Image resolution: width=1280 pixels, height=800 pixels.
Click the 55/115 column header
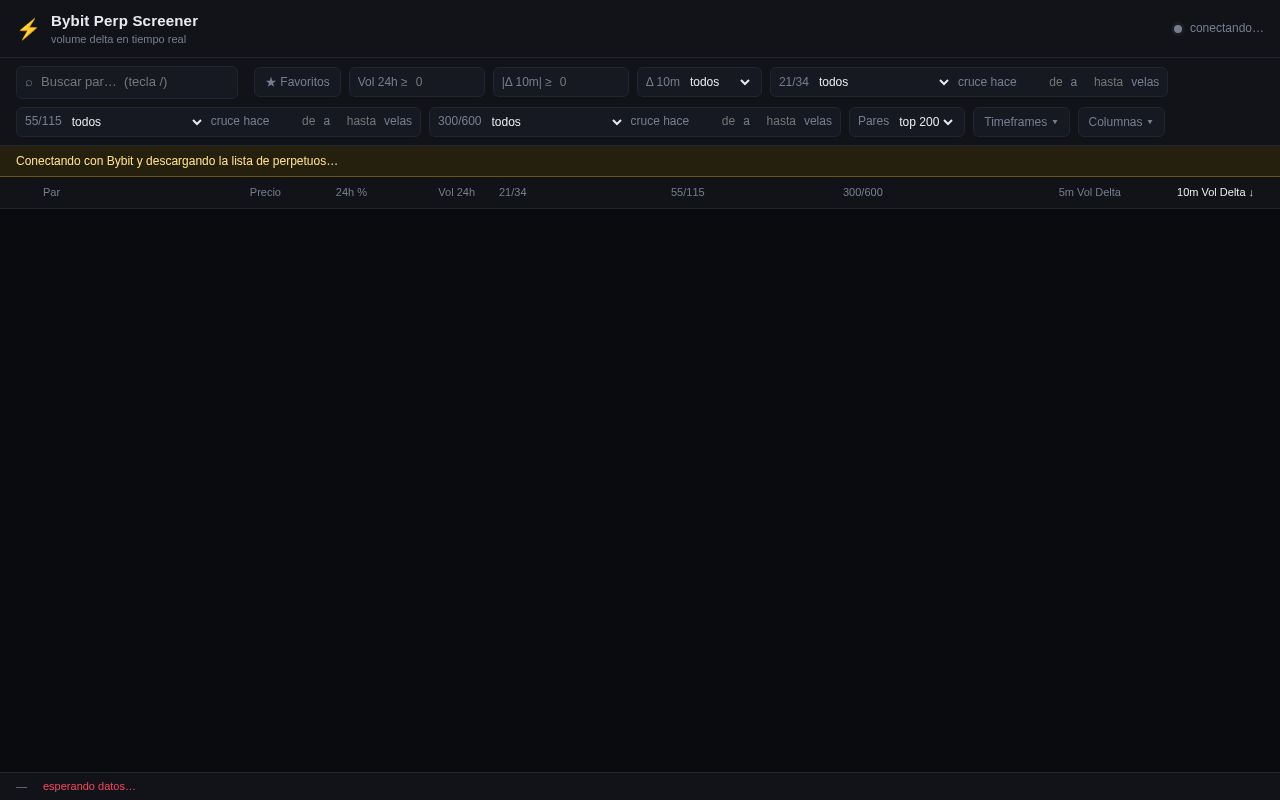pos(688,192)
